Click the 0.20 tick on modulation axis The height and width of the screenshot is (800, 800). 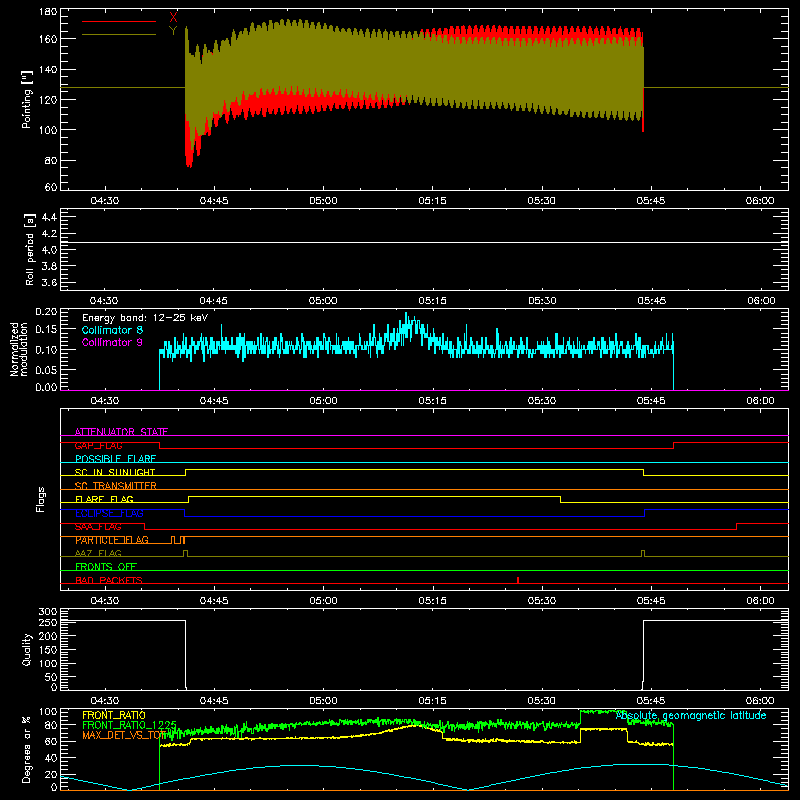click(x=46, y=312)
